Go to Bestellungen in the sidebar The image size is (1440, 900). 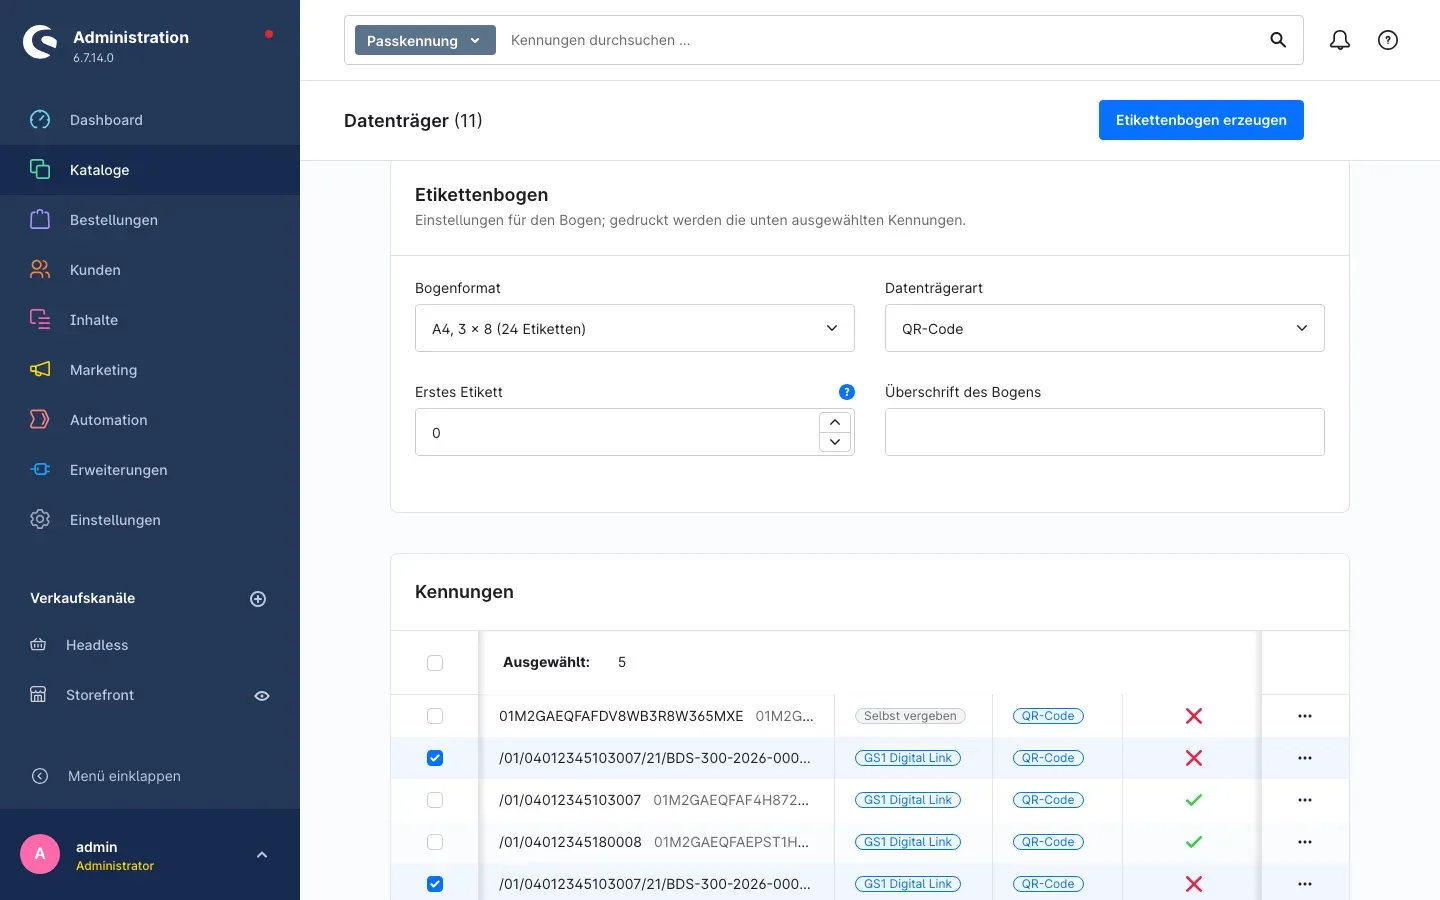point(150,220)
